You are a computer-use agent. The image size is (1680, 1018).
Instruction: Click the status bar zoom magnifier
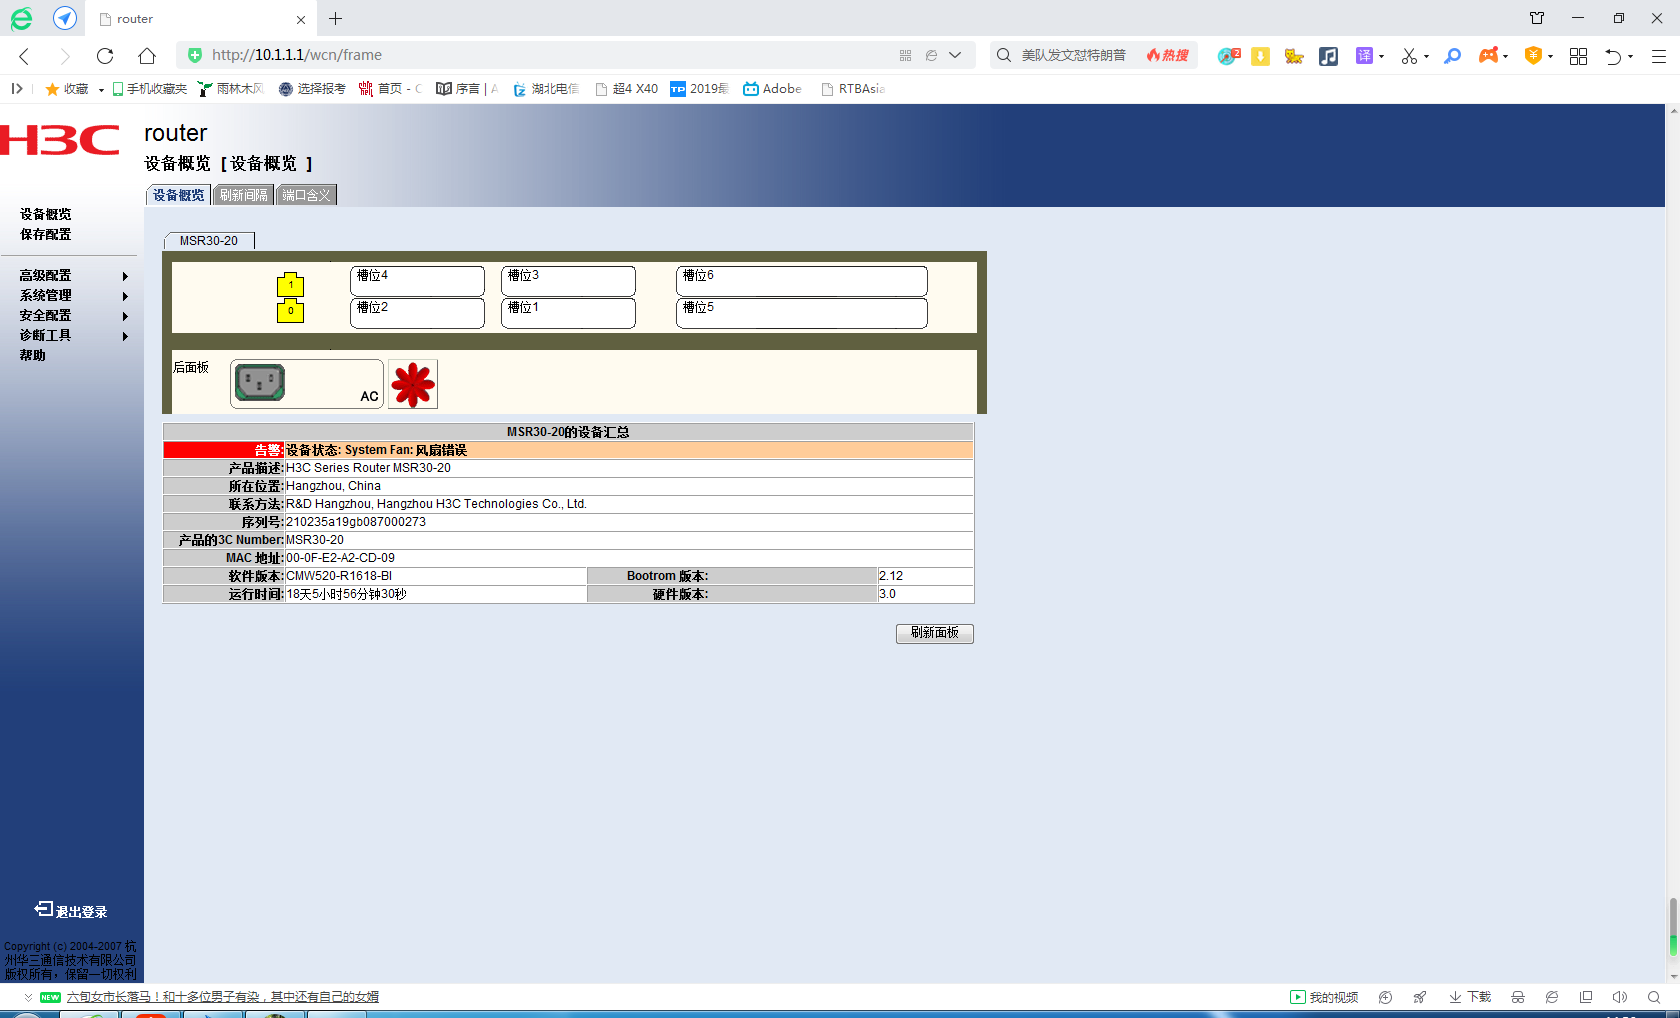point(1654,997)
